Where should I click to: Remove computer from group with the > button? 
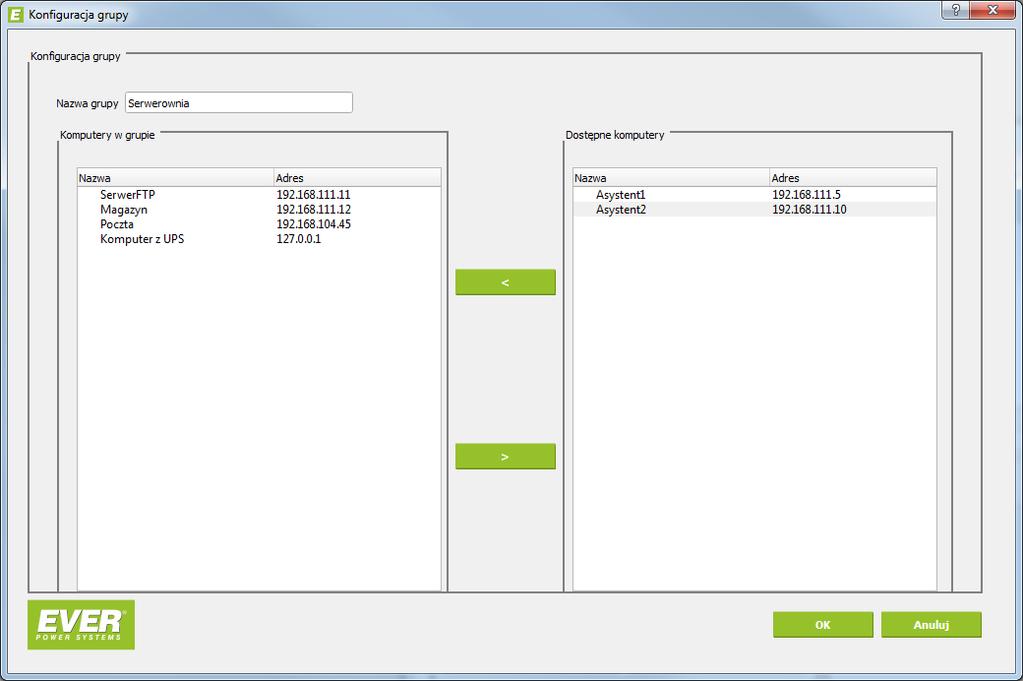click(x=506, y=457)
